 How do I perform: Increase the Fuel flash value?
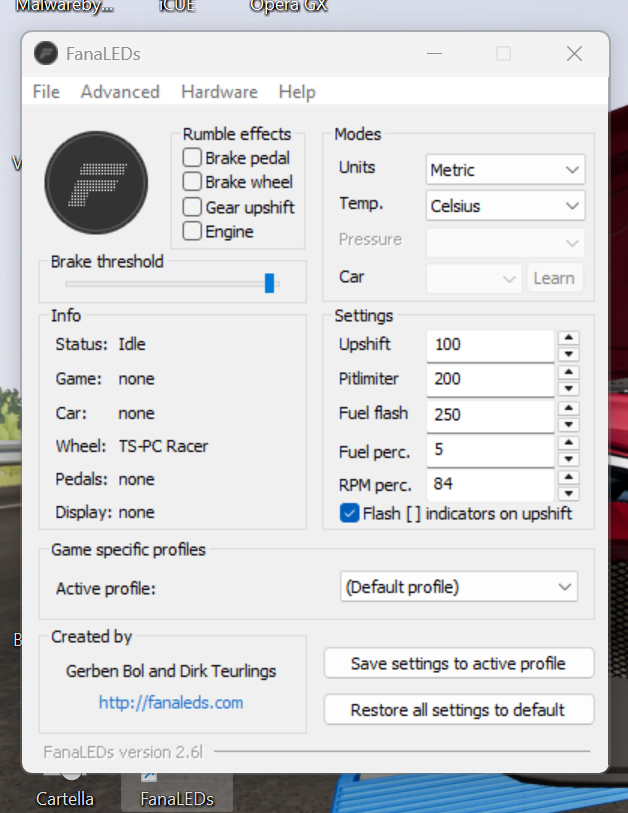[569, 408]
